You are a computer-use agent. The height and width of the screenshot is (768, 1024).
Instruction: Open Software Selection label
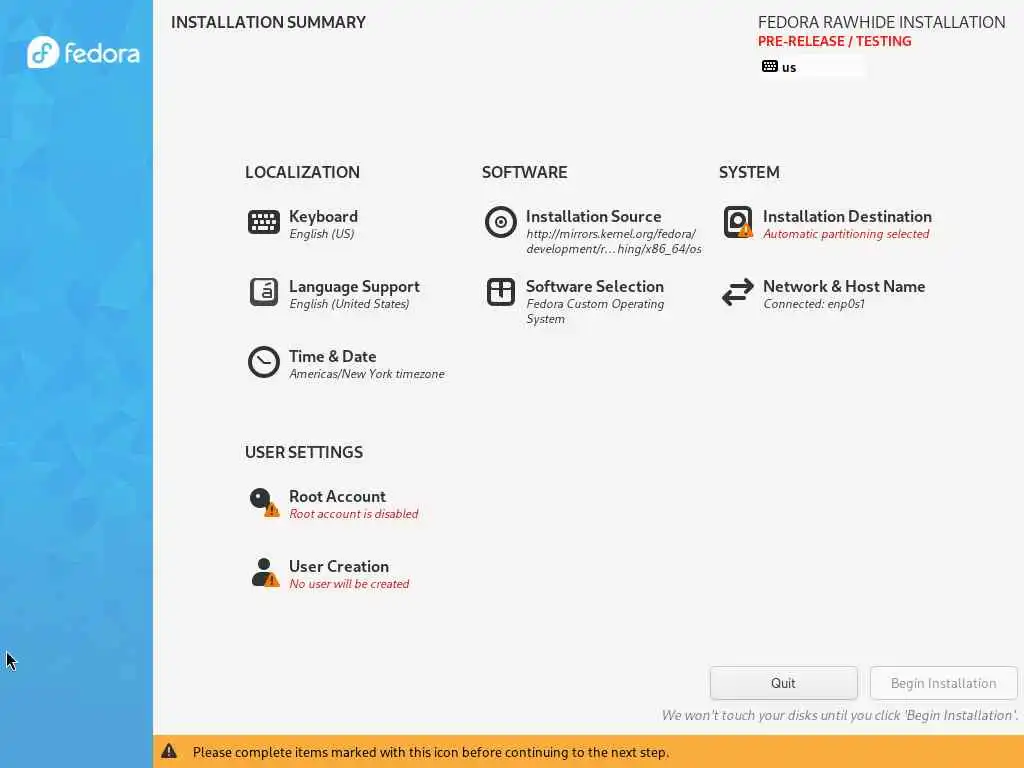pos(595,286)
